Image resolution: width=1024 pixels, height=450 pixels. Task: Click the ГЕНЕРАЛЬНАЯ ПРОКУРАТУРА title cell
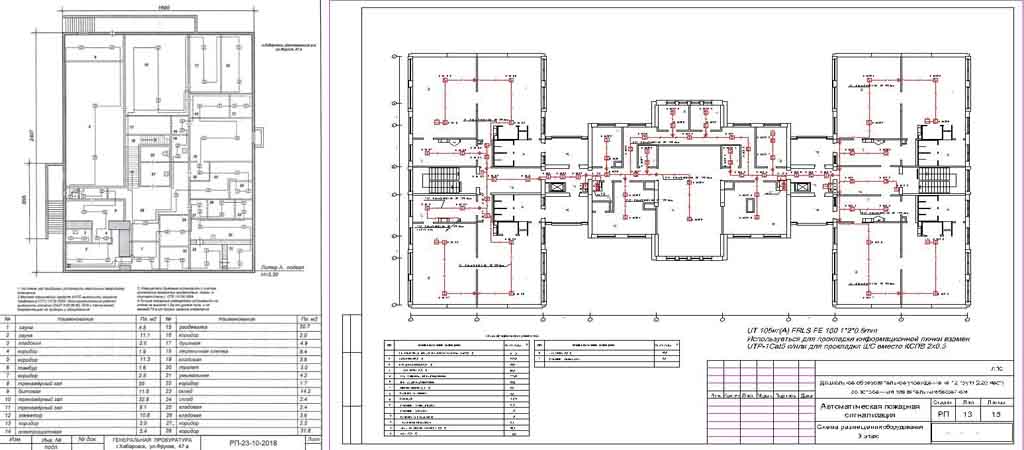tap(152, 443)
